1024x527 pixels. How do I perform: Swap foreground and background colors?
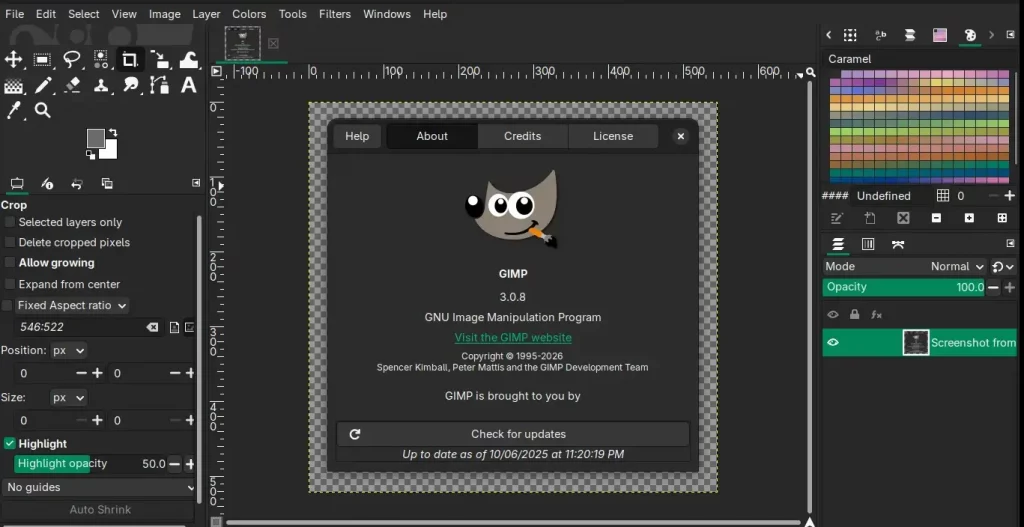113,133
